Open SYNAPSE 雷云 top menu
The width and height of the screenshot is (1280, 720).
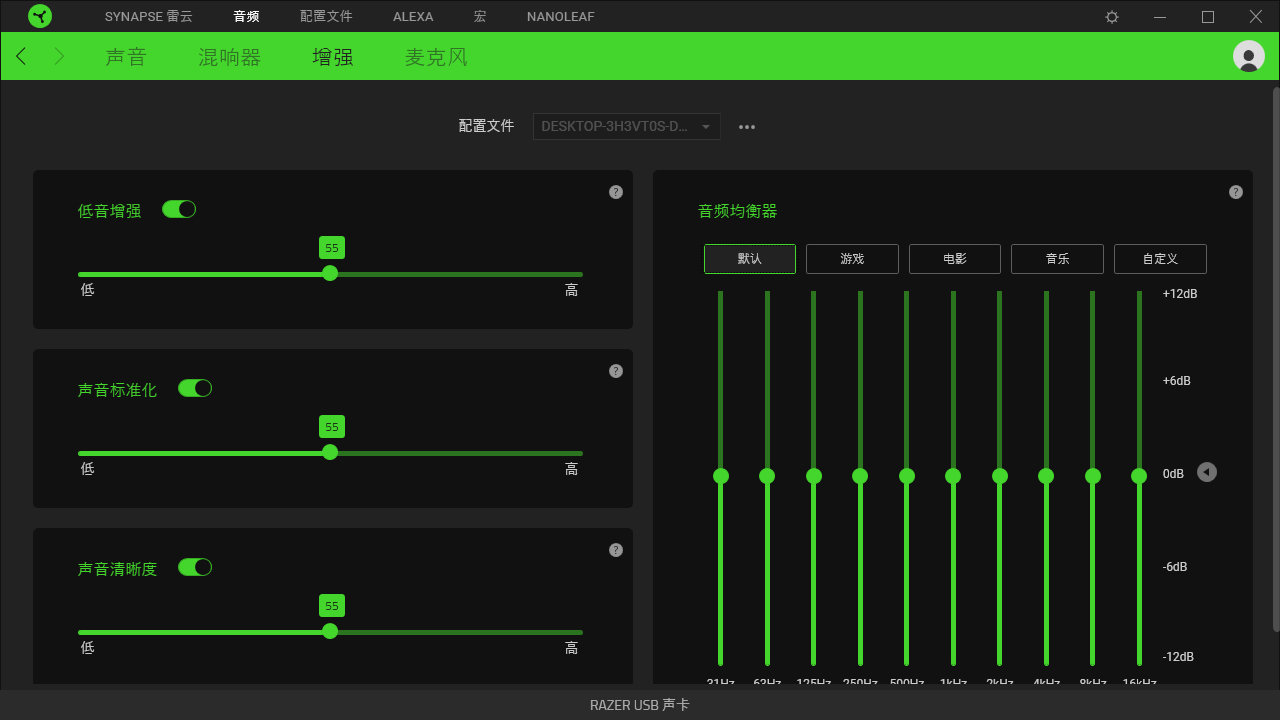[149, 17]
